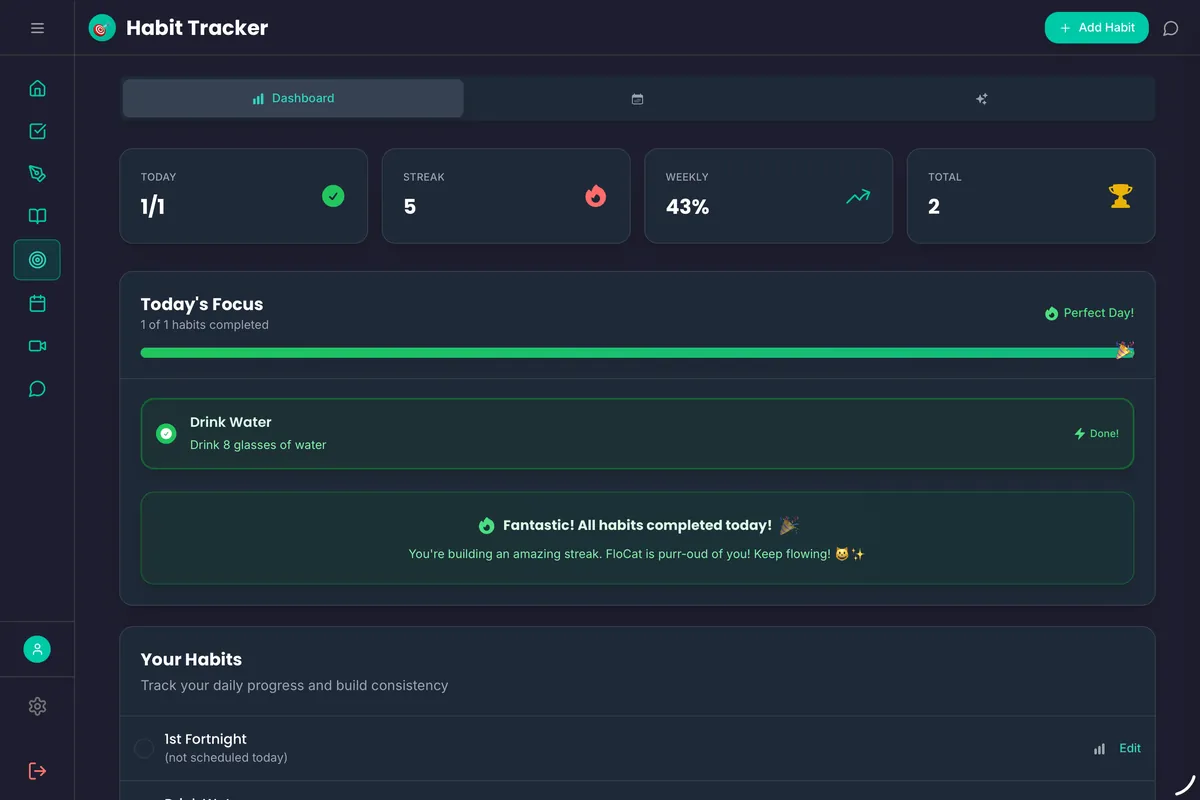
Task: Click '1 of 1 habits completed' text
Action: pos(205,325)
